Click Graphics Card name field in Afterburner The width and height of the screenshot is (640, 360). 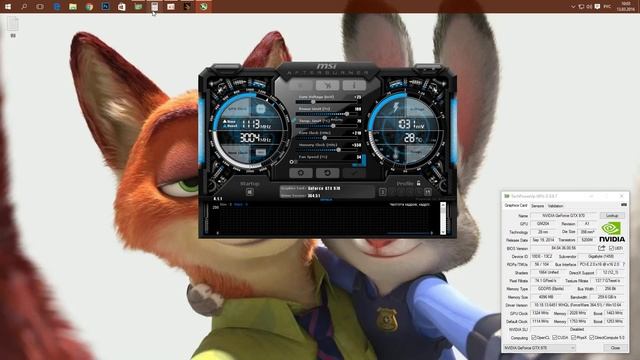coord(327,189)
